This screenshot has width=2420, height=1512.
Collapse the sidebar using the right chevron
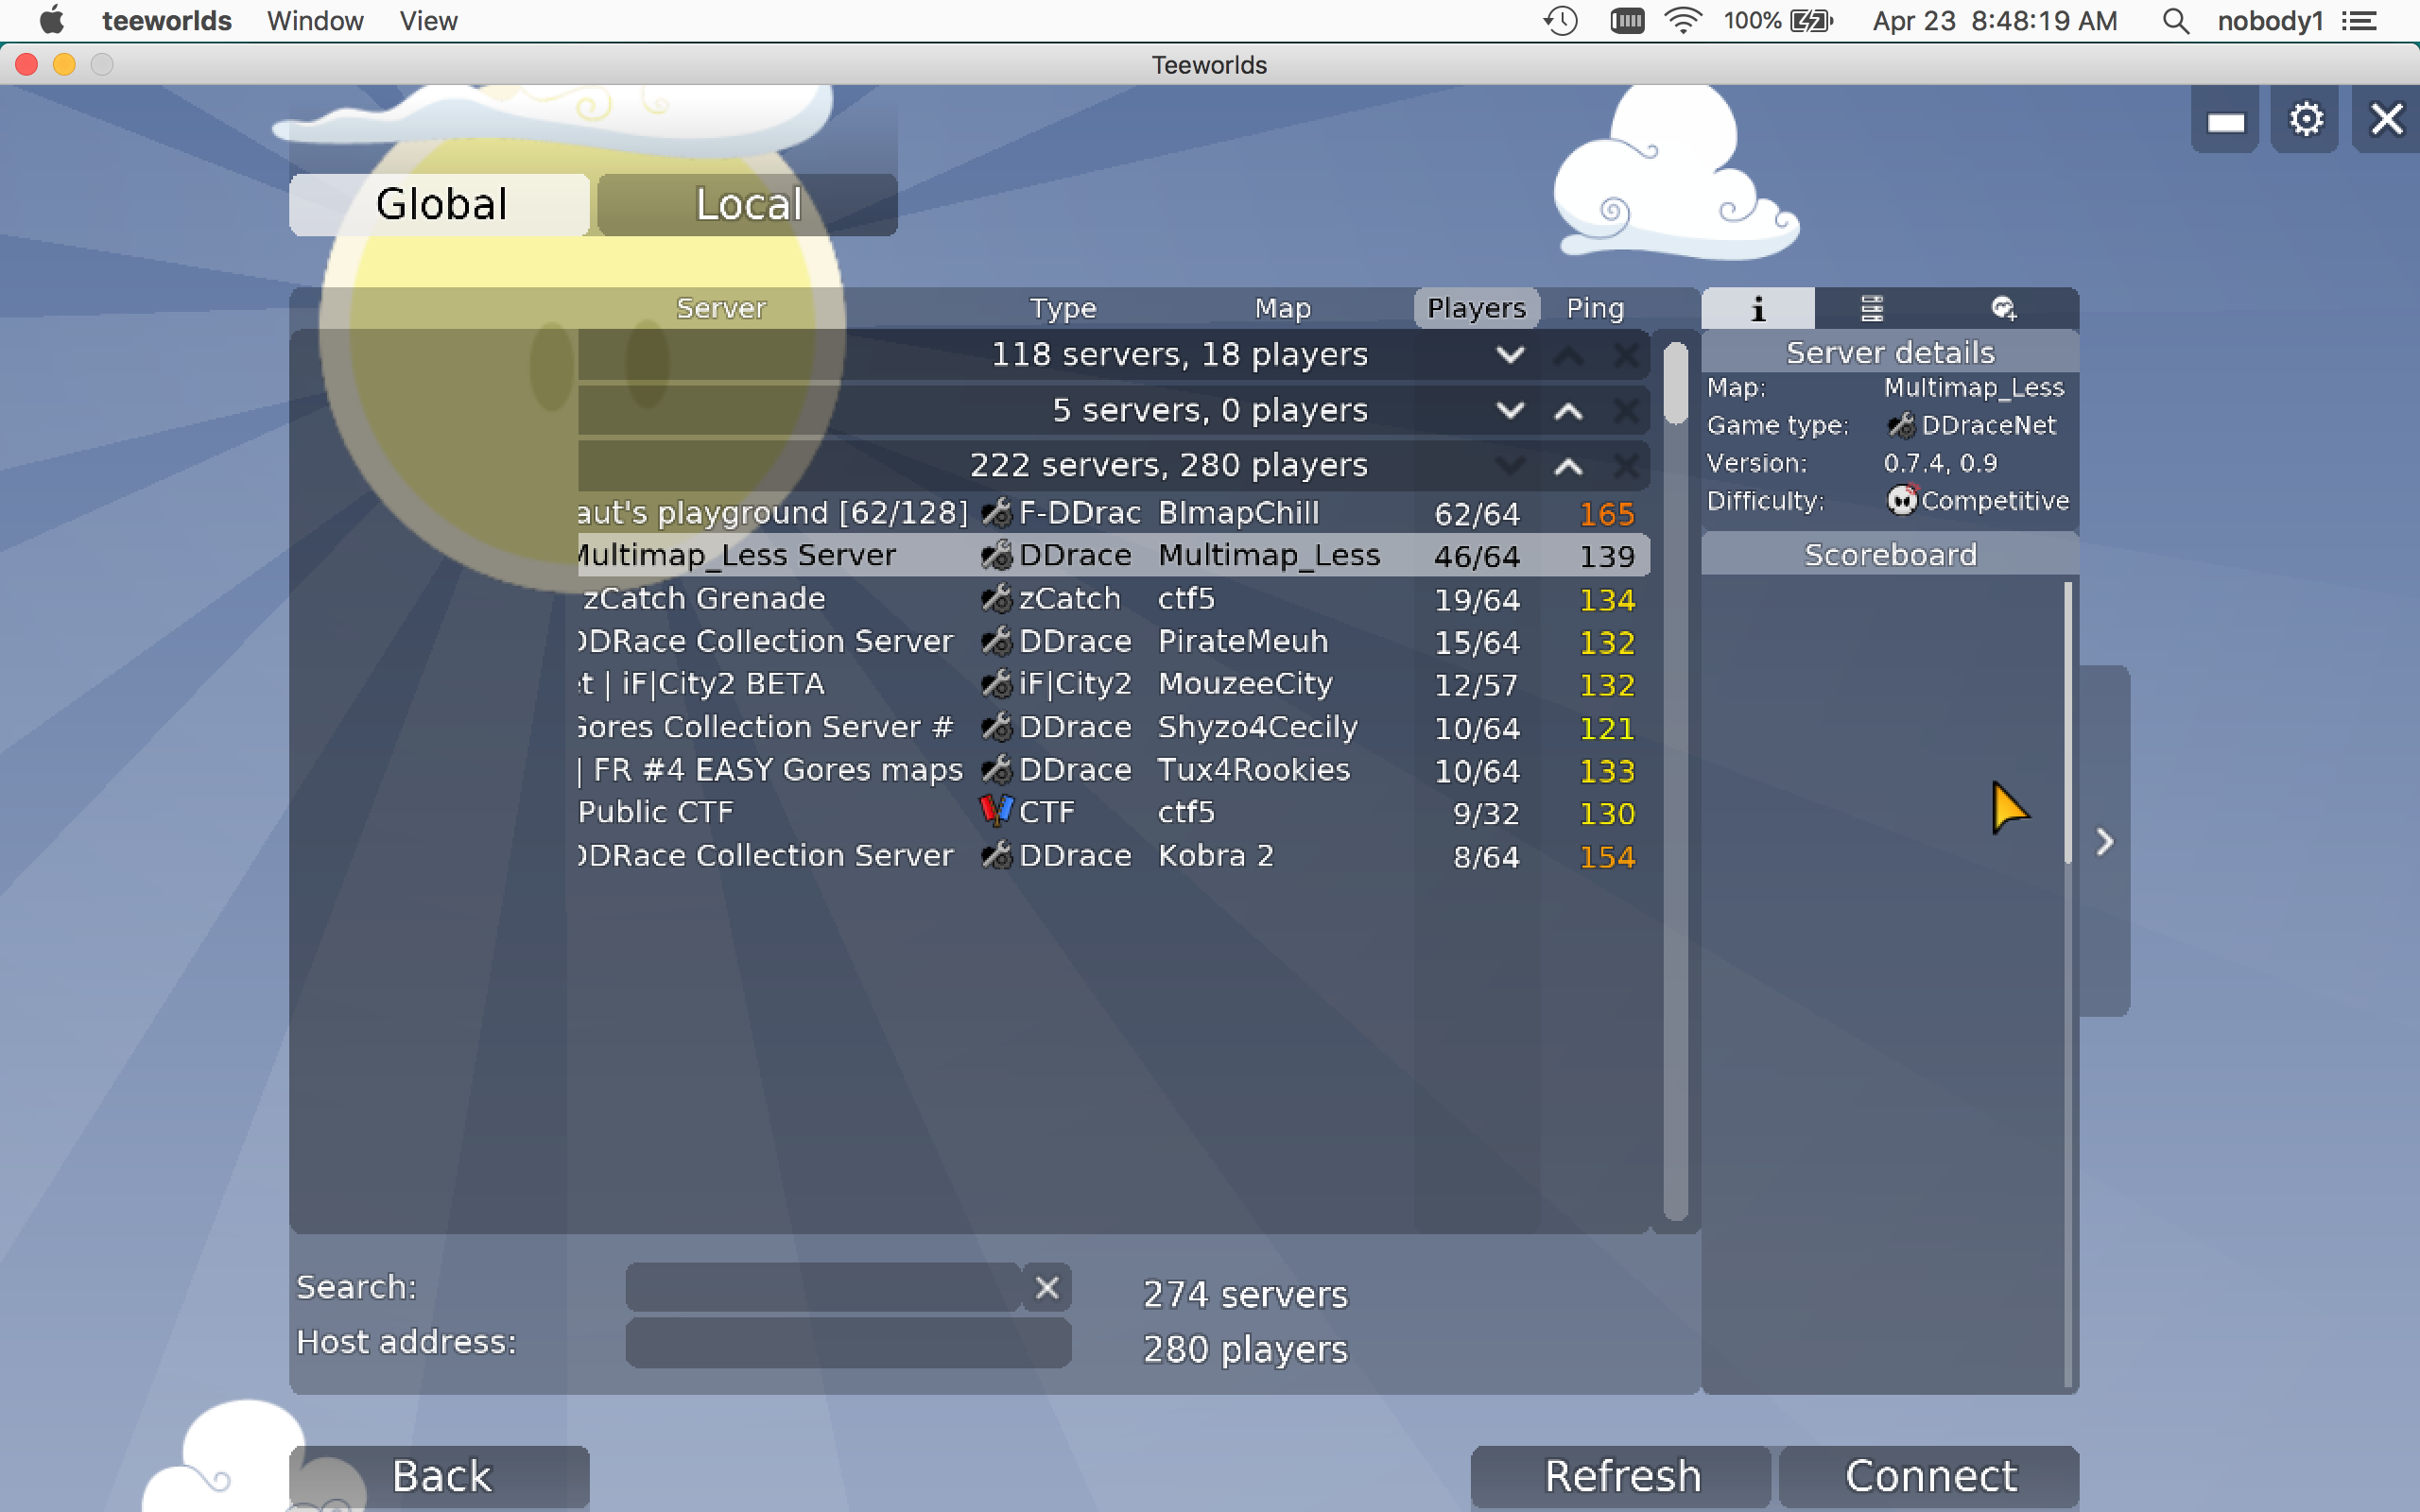[x=2105, y=841]
